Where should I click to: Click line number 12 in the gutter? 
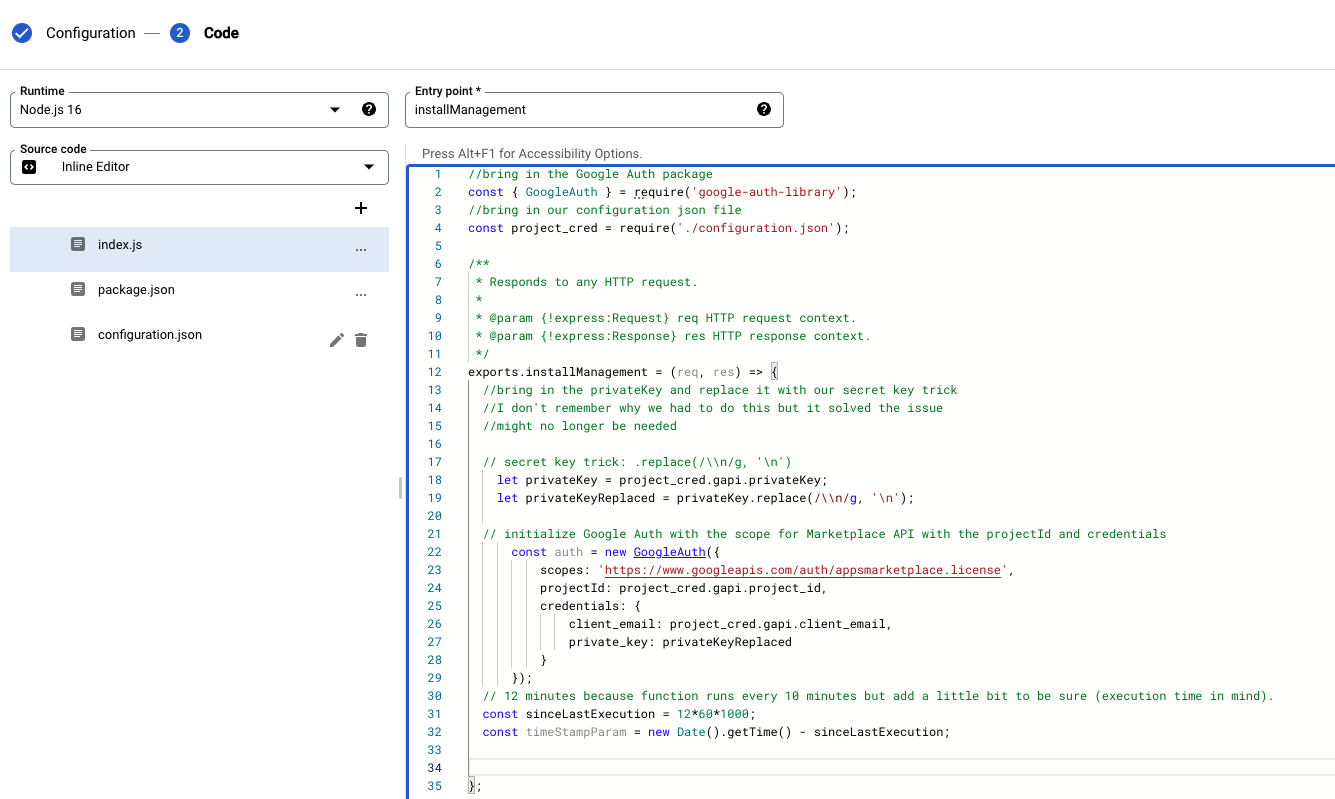coord(434,372)
